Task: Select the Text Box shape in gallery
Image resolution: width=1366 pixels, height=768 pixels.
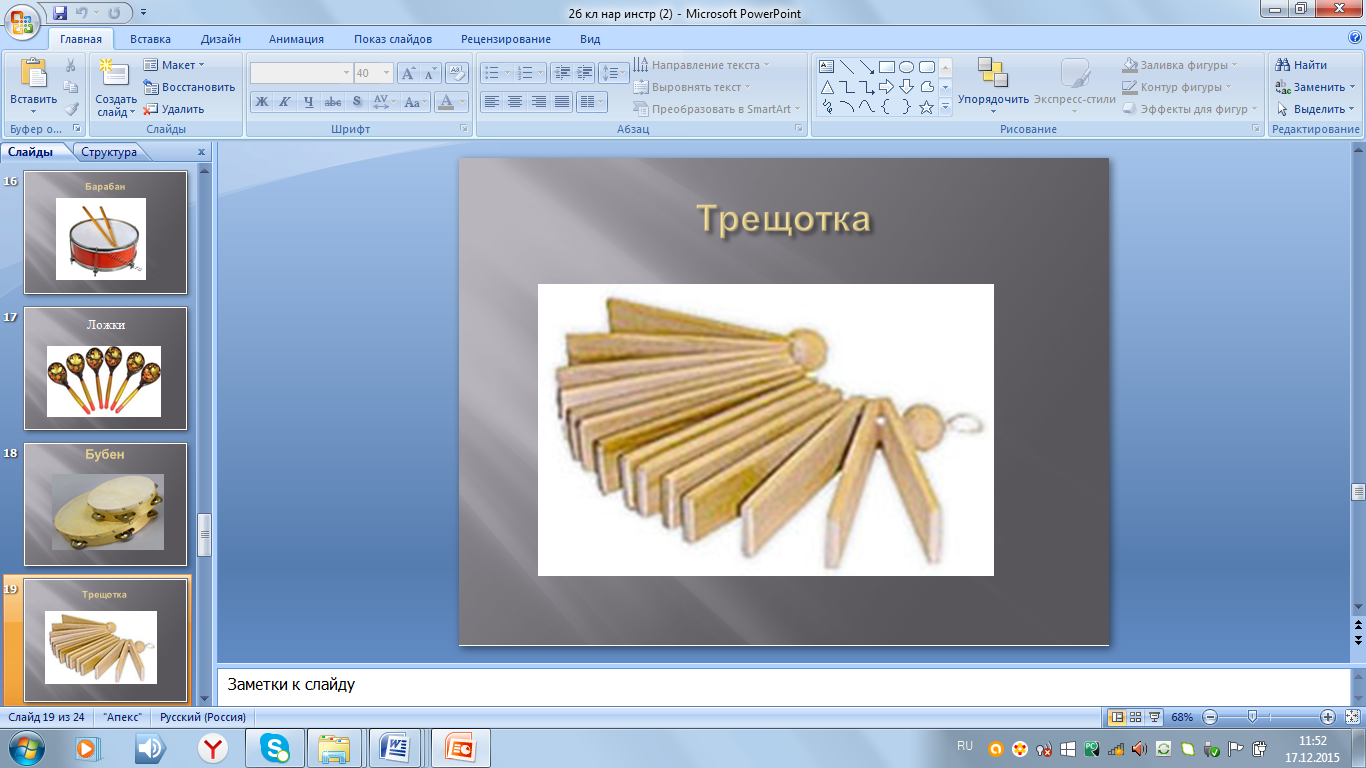Action: 827,67
